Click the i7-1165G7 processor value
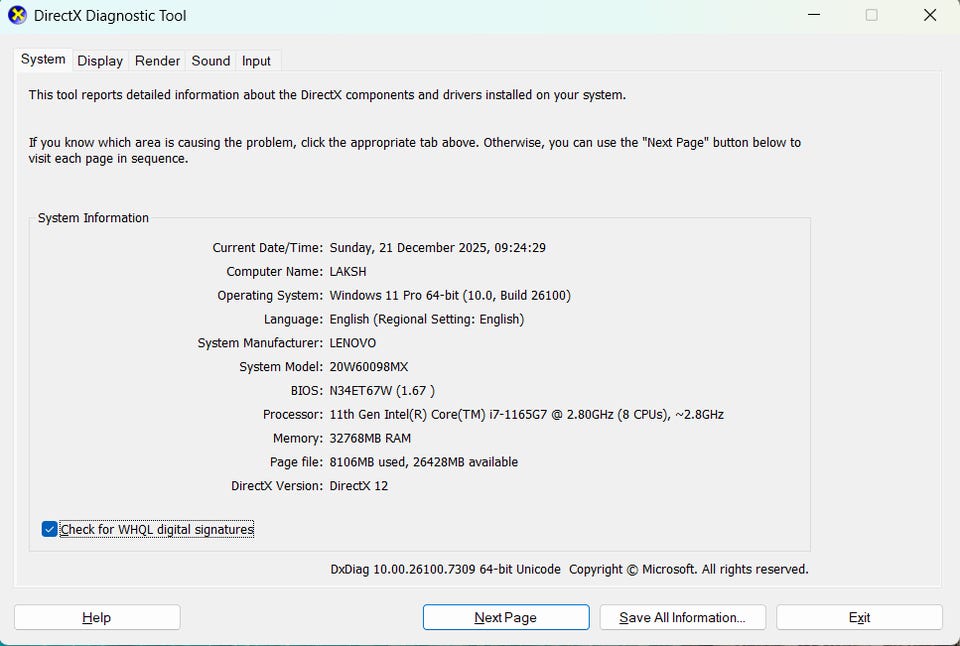Image resolution: width=960 pixels, height=646 pixels. pos(527,415)
